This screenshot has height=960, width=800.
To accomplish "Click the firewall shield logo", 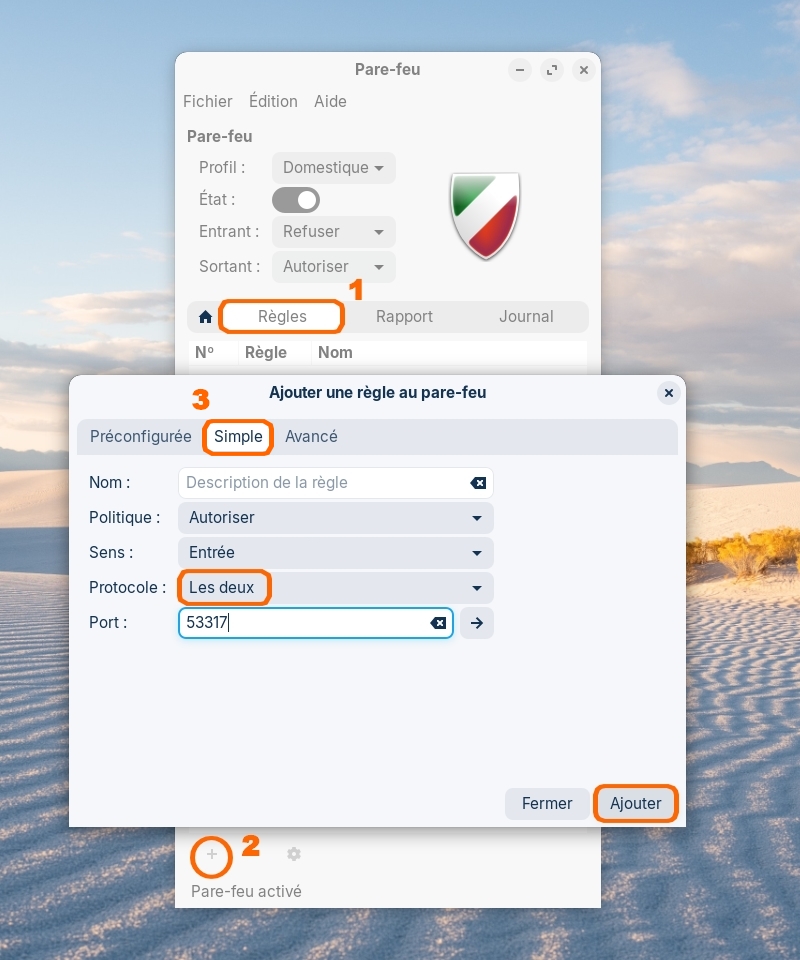I will (485, 215).
